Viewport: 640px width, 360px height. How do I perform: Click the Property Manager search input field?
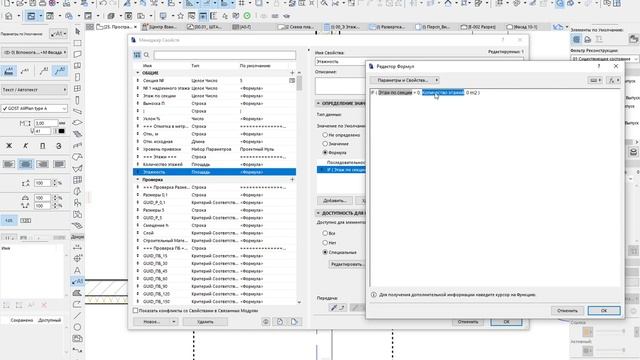click(225, 55)
